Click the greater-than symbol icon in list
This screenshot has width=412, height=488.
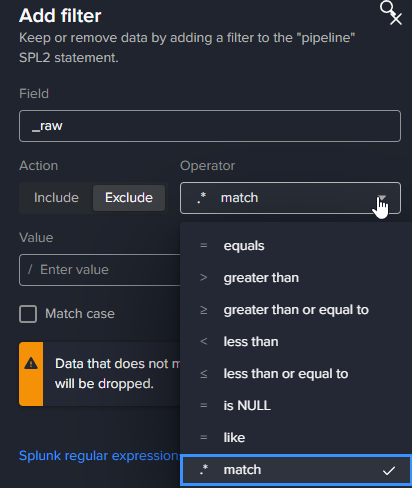click(x=203, y=277)
